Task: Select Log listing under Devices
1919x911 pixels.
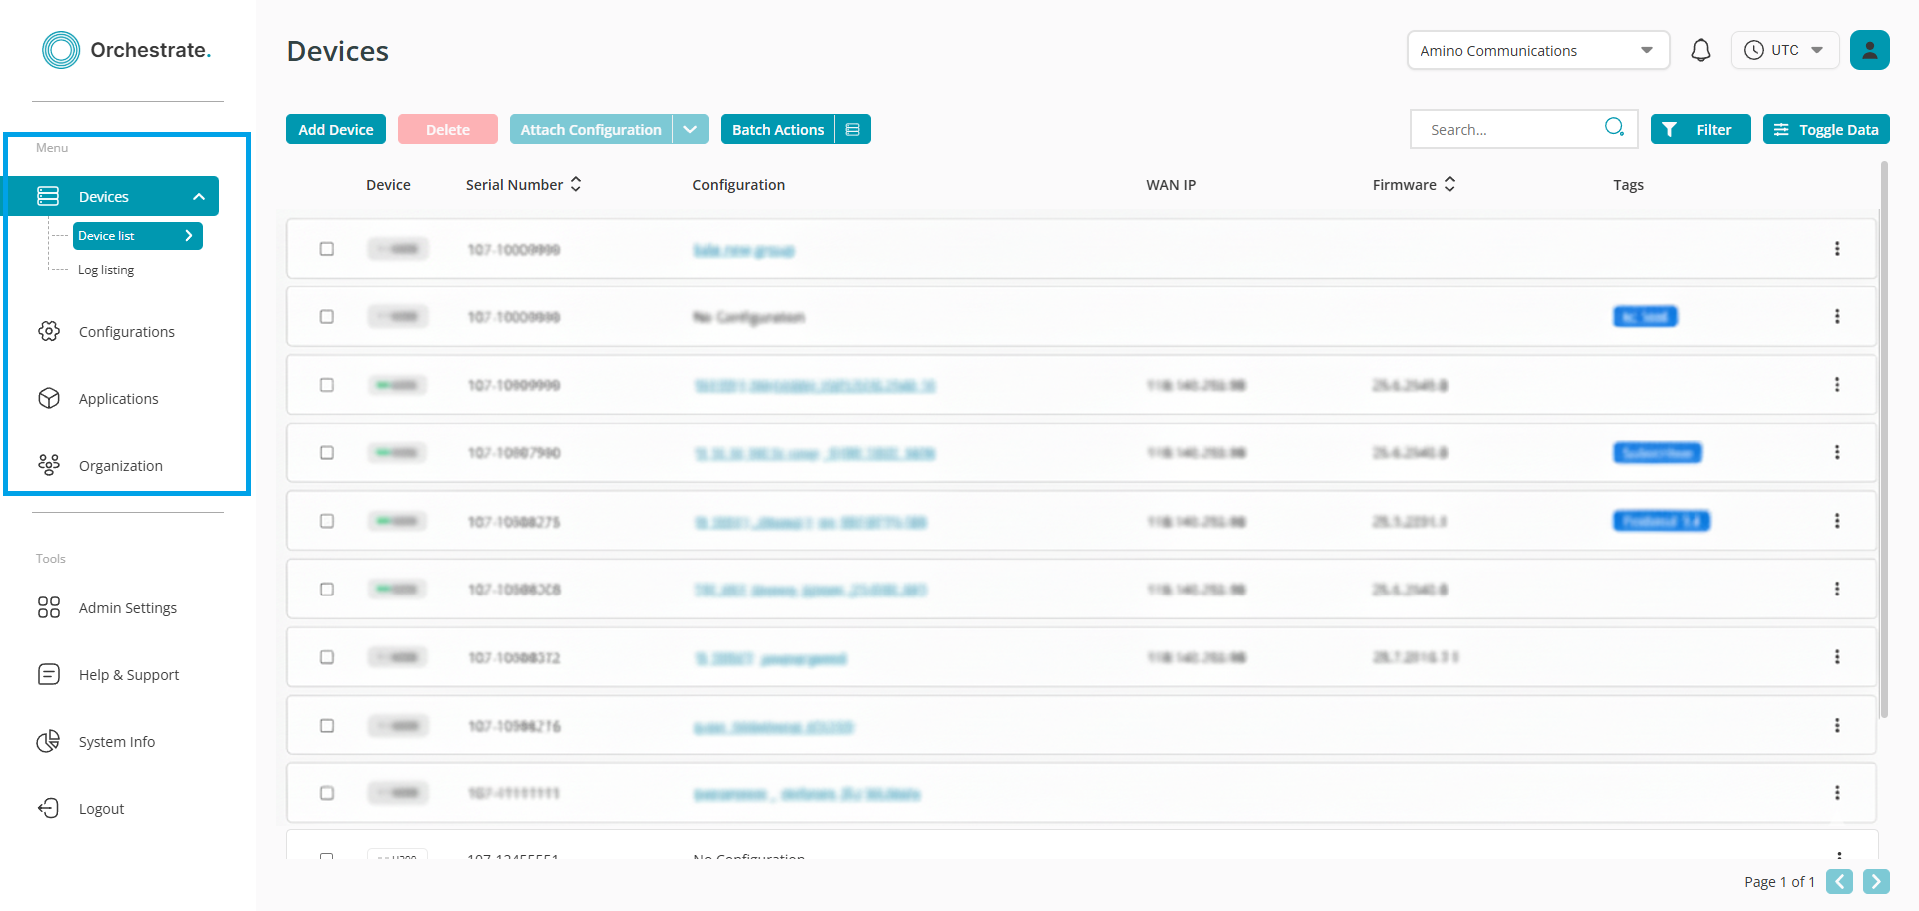Action: pos(106,270)
